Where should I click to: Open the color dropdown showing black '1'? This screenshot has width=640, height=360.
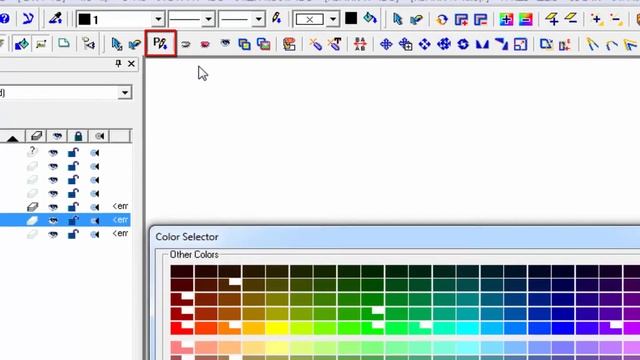point(158,19)
